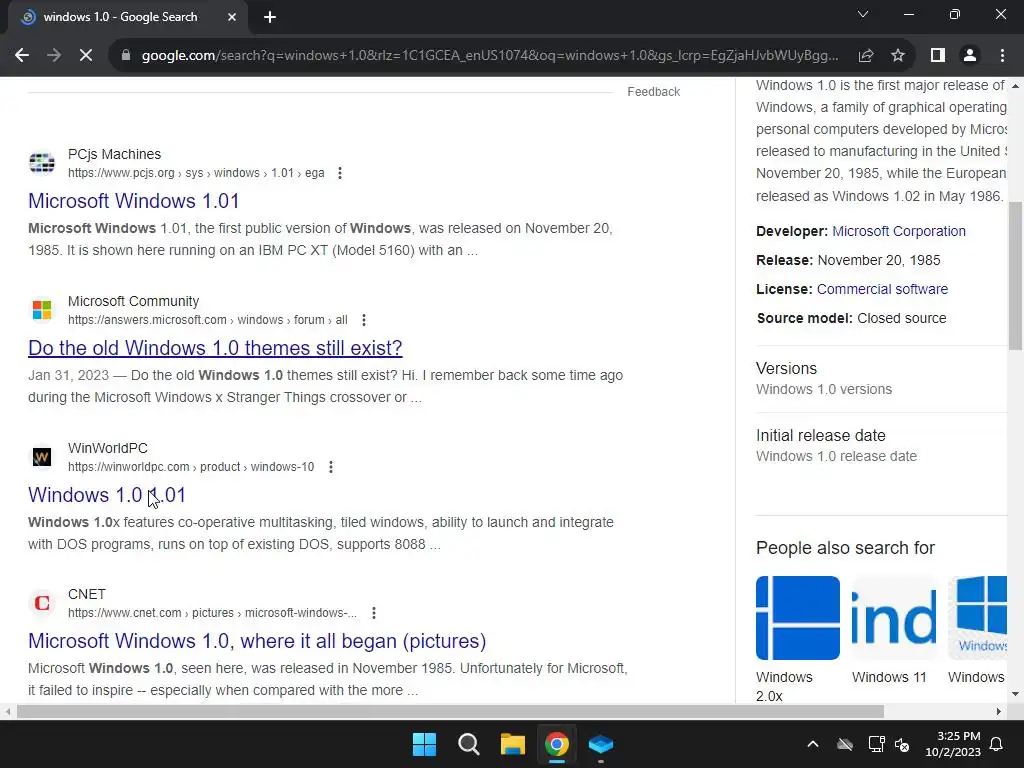Open Windows Start menu
The image size is (1024, 768).
pyautogui.click(x=424, y=744)
